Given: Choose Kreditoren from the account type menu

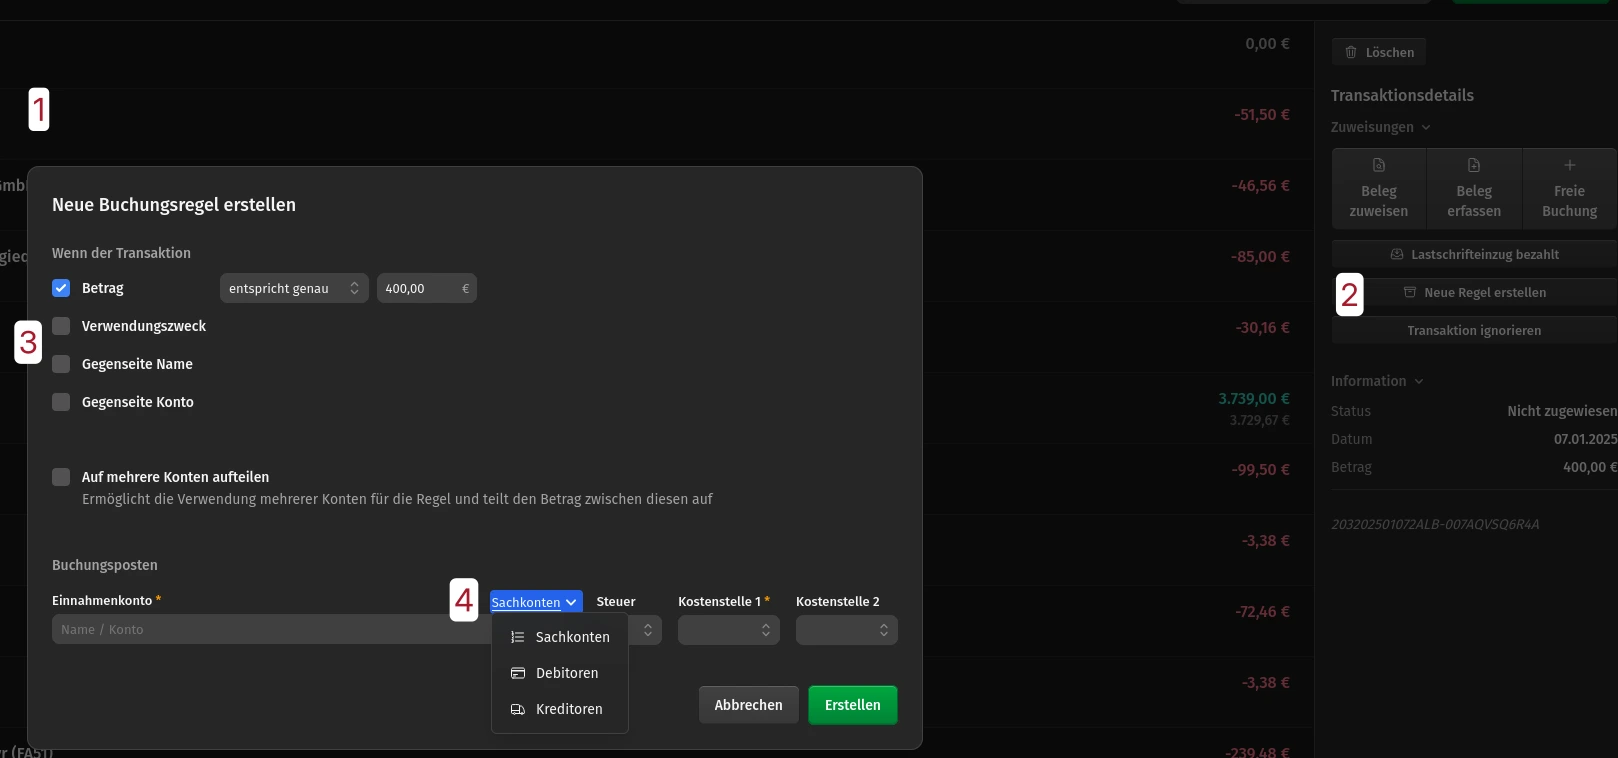Looking at the screenshot, I should pyautogui.click(x=568, y=709).
